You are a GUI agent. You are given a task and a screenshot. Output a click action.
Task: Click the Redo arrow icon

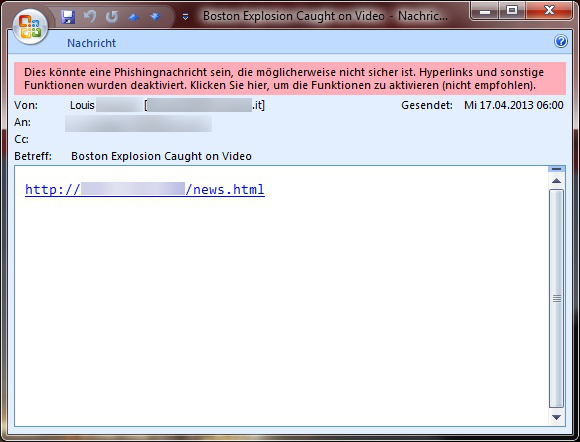[x=112, y=17]
